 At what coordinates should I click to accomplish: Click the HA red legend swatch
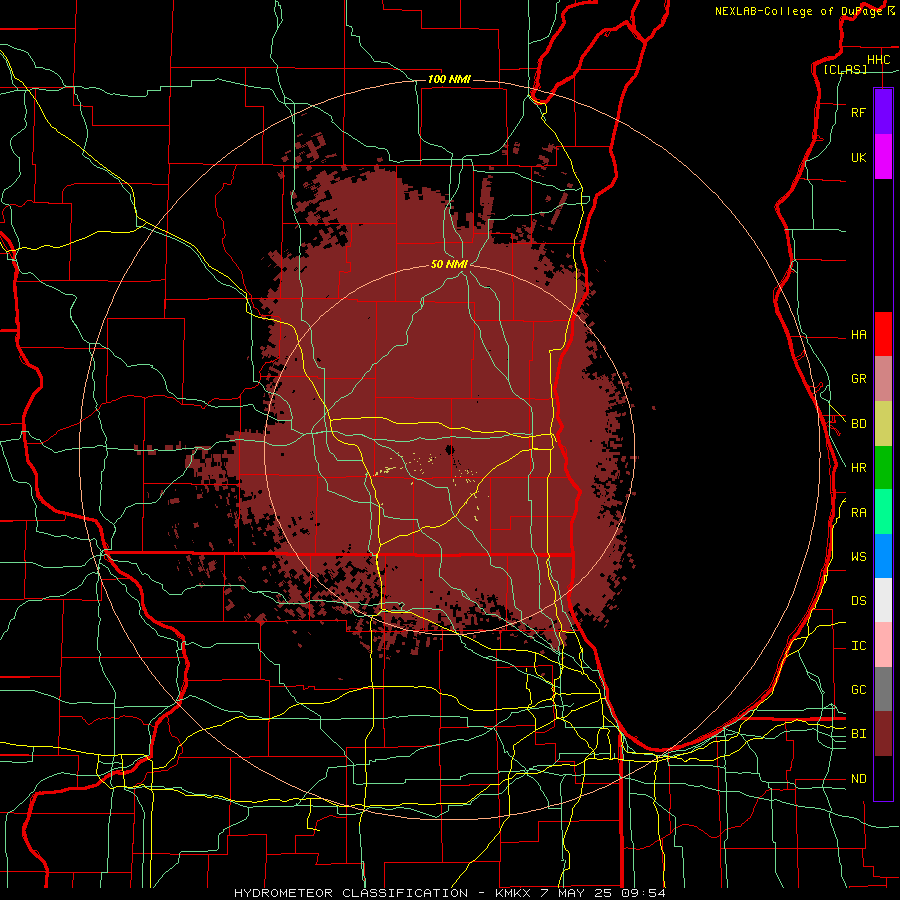pyautogui.click(x=883, y=334)
